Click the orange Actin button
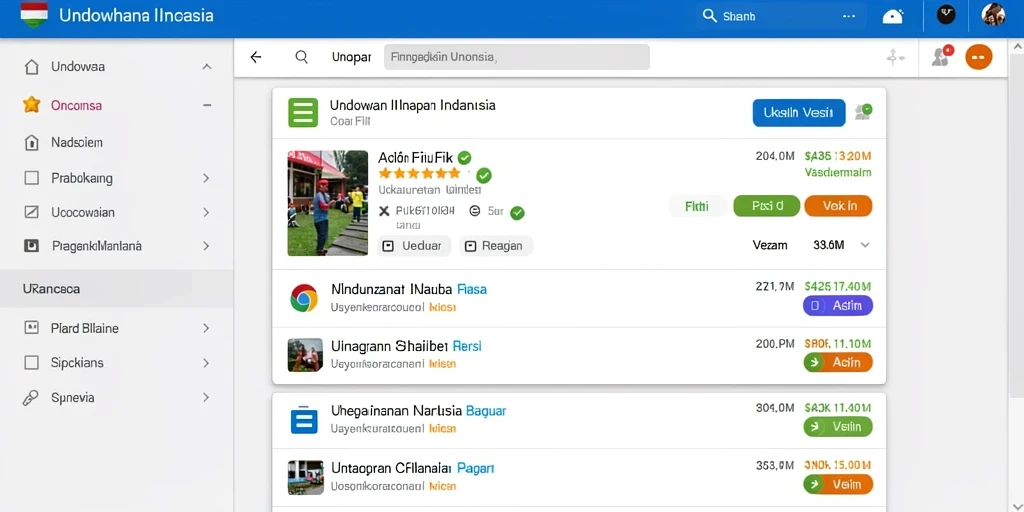Image resolution: width=1024 pixels, height=512 pixels. [x=838, y=362]
